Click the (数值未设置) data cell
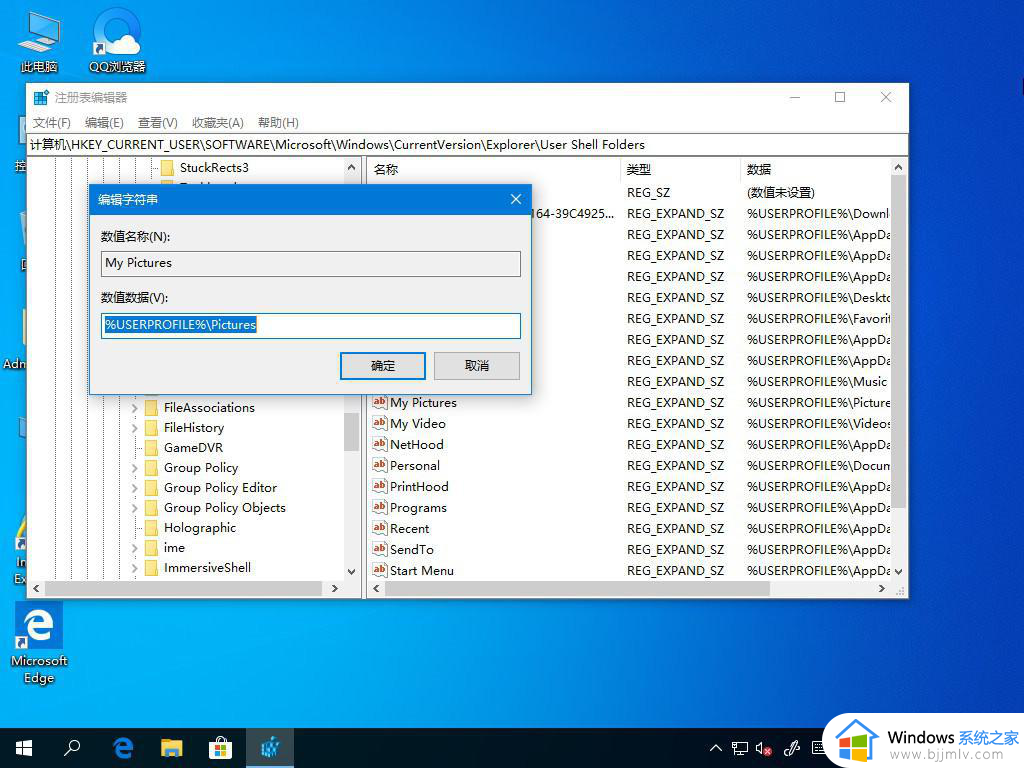The image size is (1024, 768). pyautogui.click(x=780, y=193)
